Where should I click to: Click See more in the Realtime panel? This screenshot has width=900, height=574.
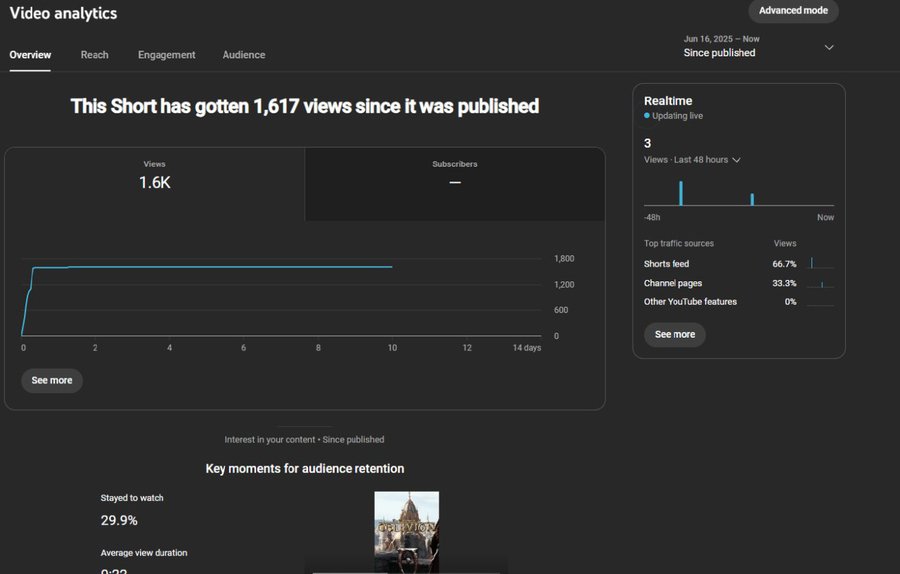(x=674, y=335)
